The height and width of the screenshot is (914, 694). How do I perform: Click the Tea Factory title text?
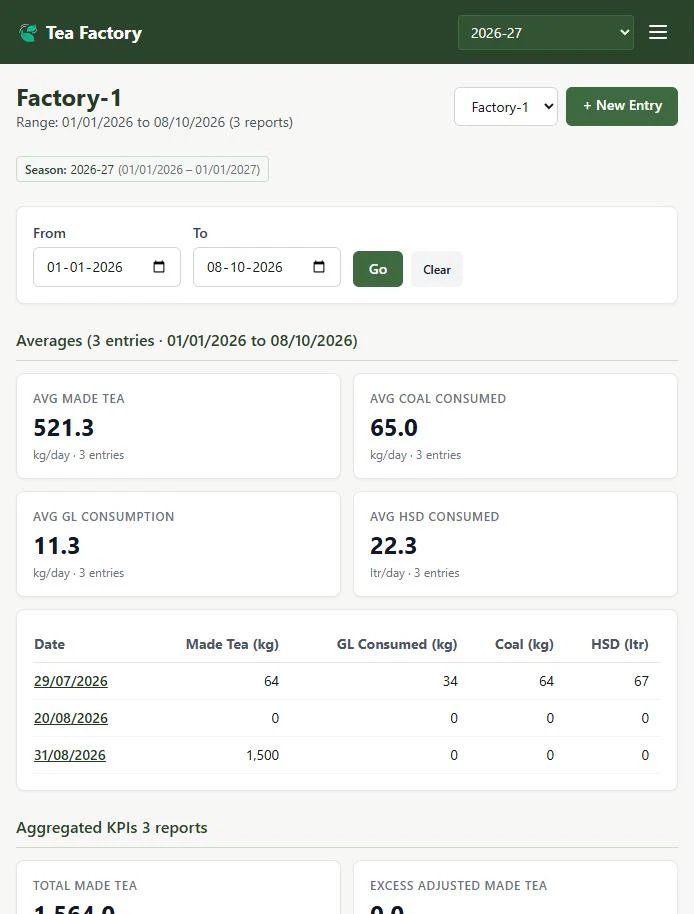[x=94, y=33]
